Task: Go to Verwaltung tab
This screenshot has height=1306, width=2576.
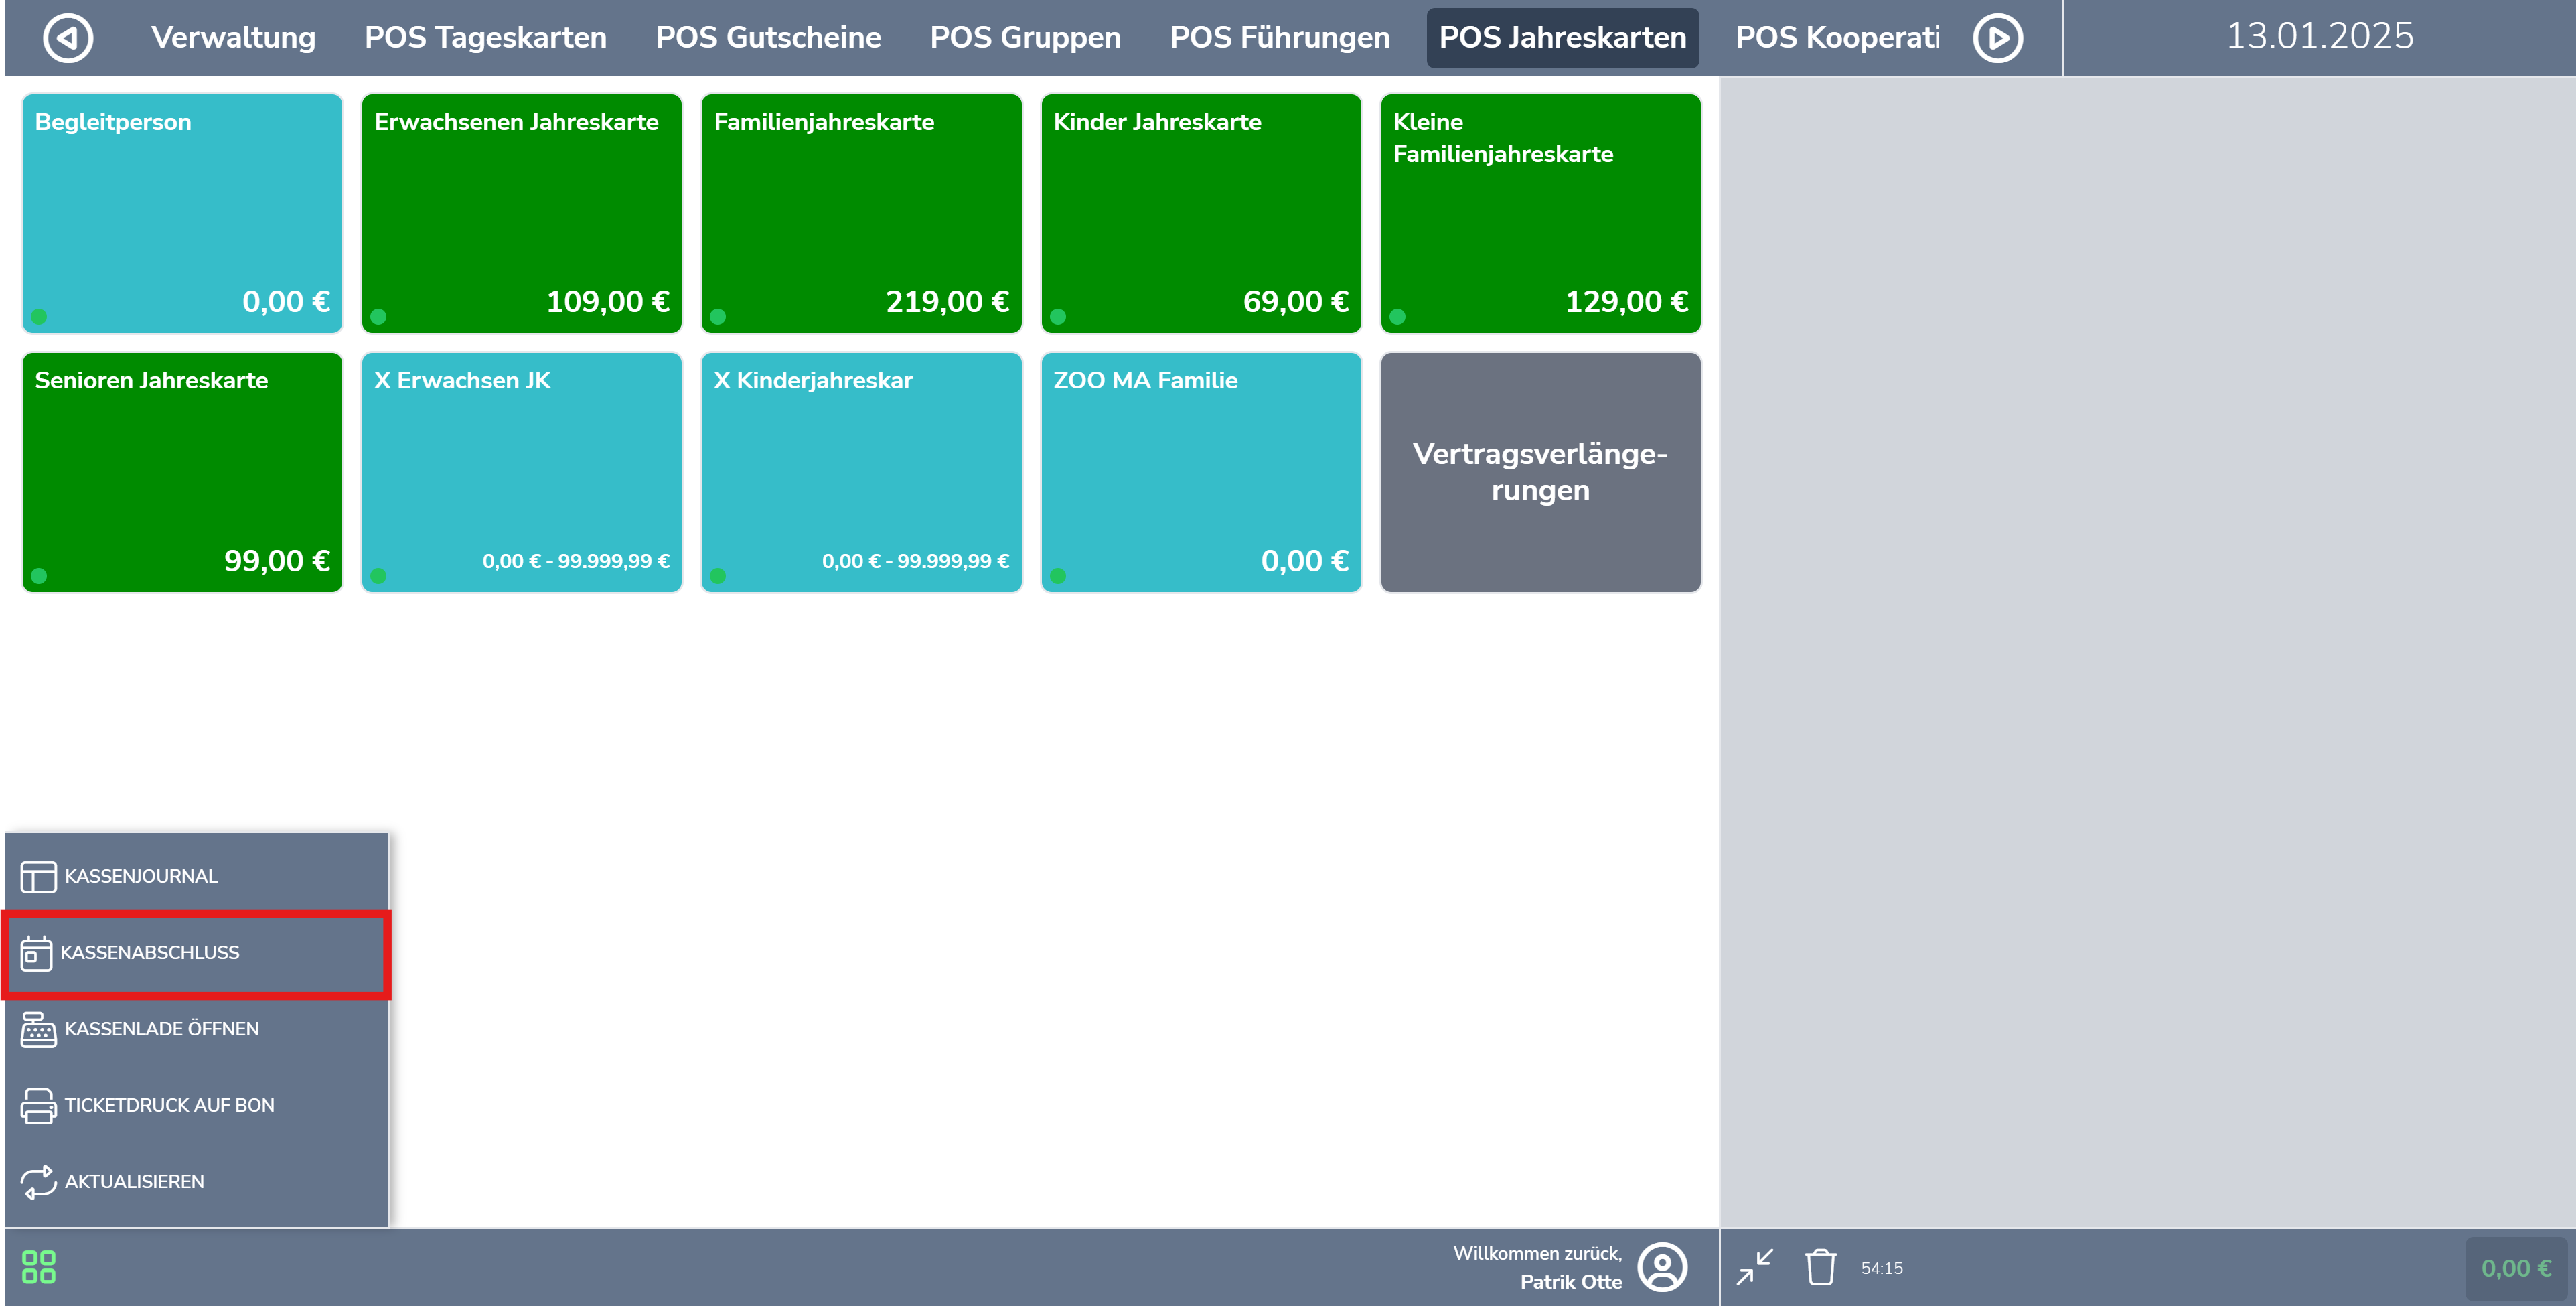Action: (x=233, y=38)
